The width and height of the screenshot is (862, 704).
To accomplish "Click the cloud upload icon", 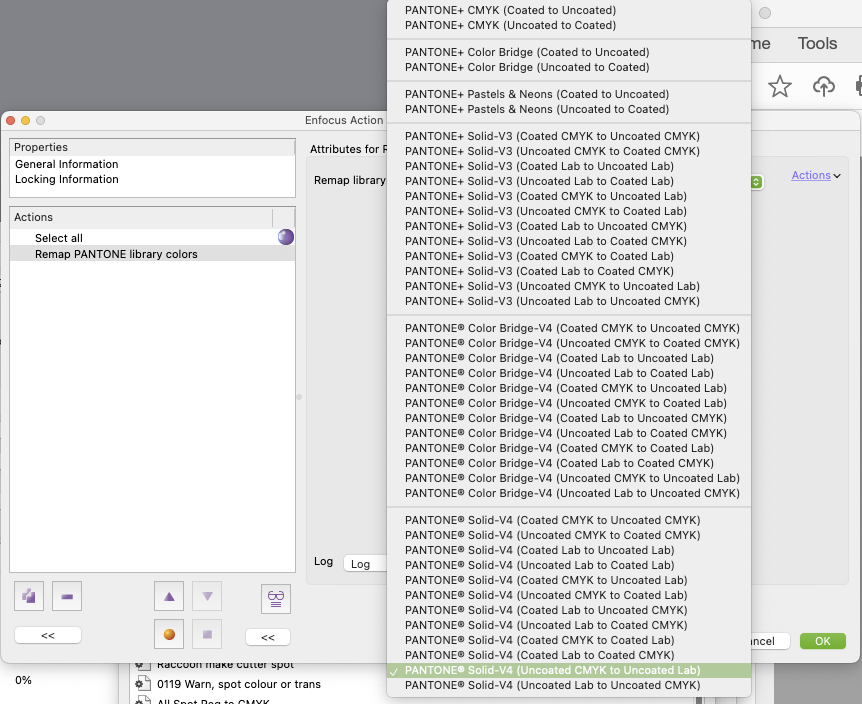I will tap(824, 87).
